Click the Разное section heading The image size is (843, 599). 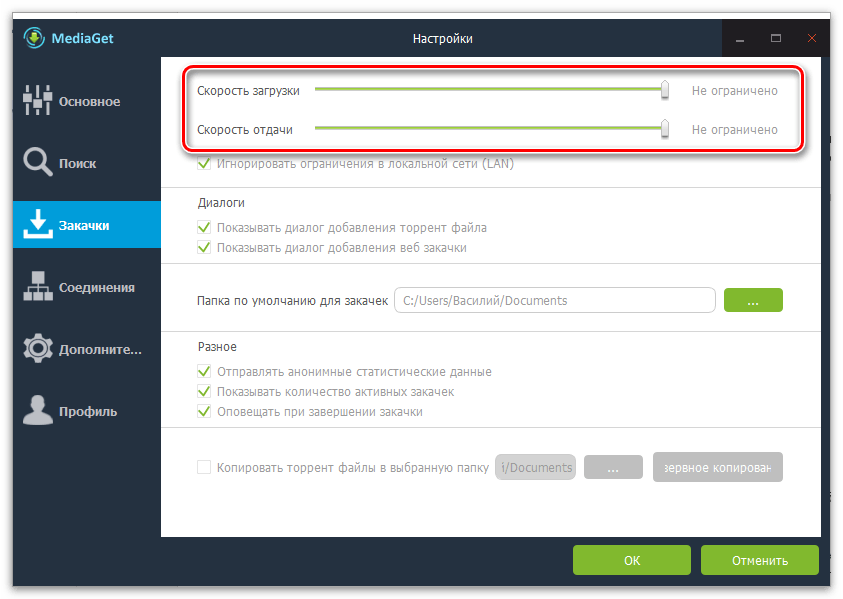(x=217, y=347)
